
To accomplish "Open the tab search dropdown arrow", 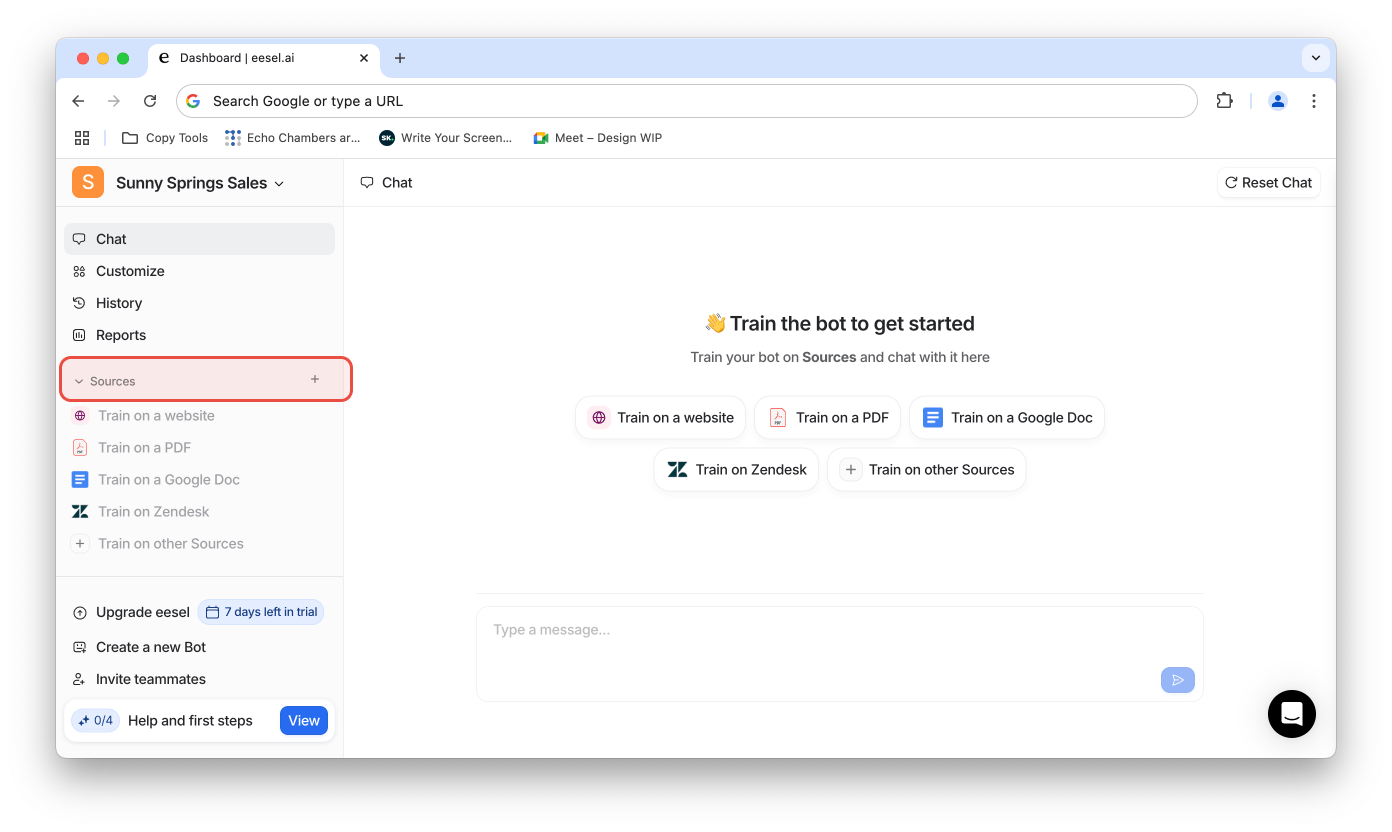I will pyautogui.click(x=1316, y=58).
